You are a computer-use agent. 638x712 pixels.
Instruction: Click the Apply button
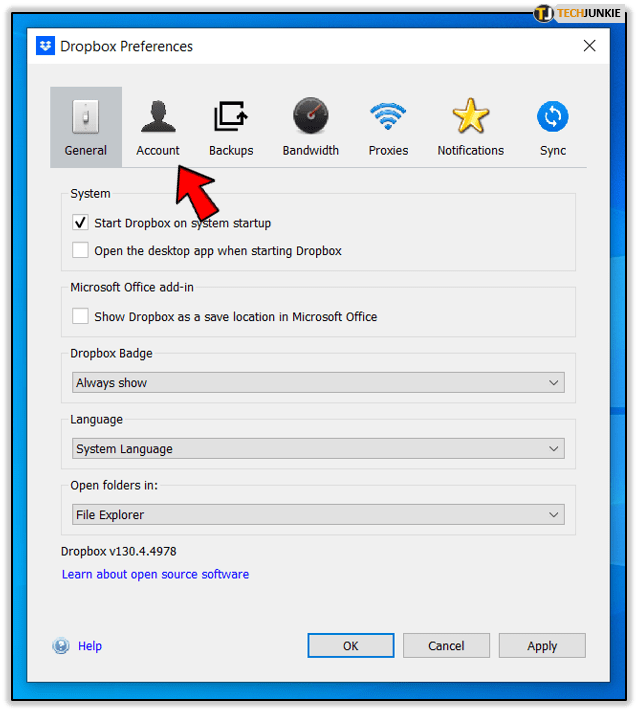542,645
